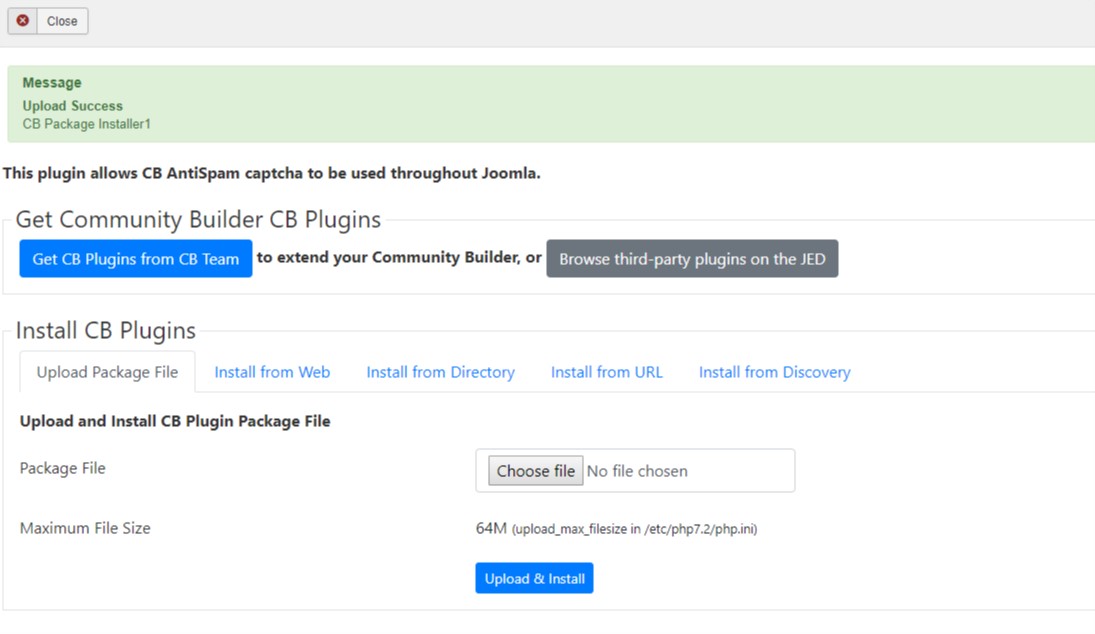1095x634 pixels.
Task: Click the upload_max_filesize php.ini note
Action: [634, 529]
